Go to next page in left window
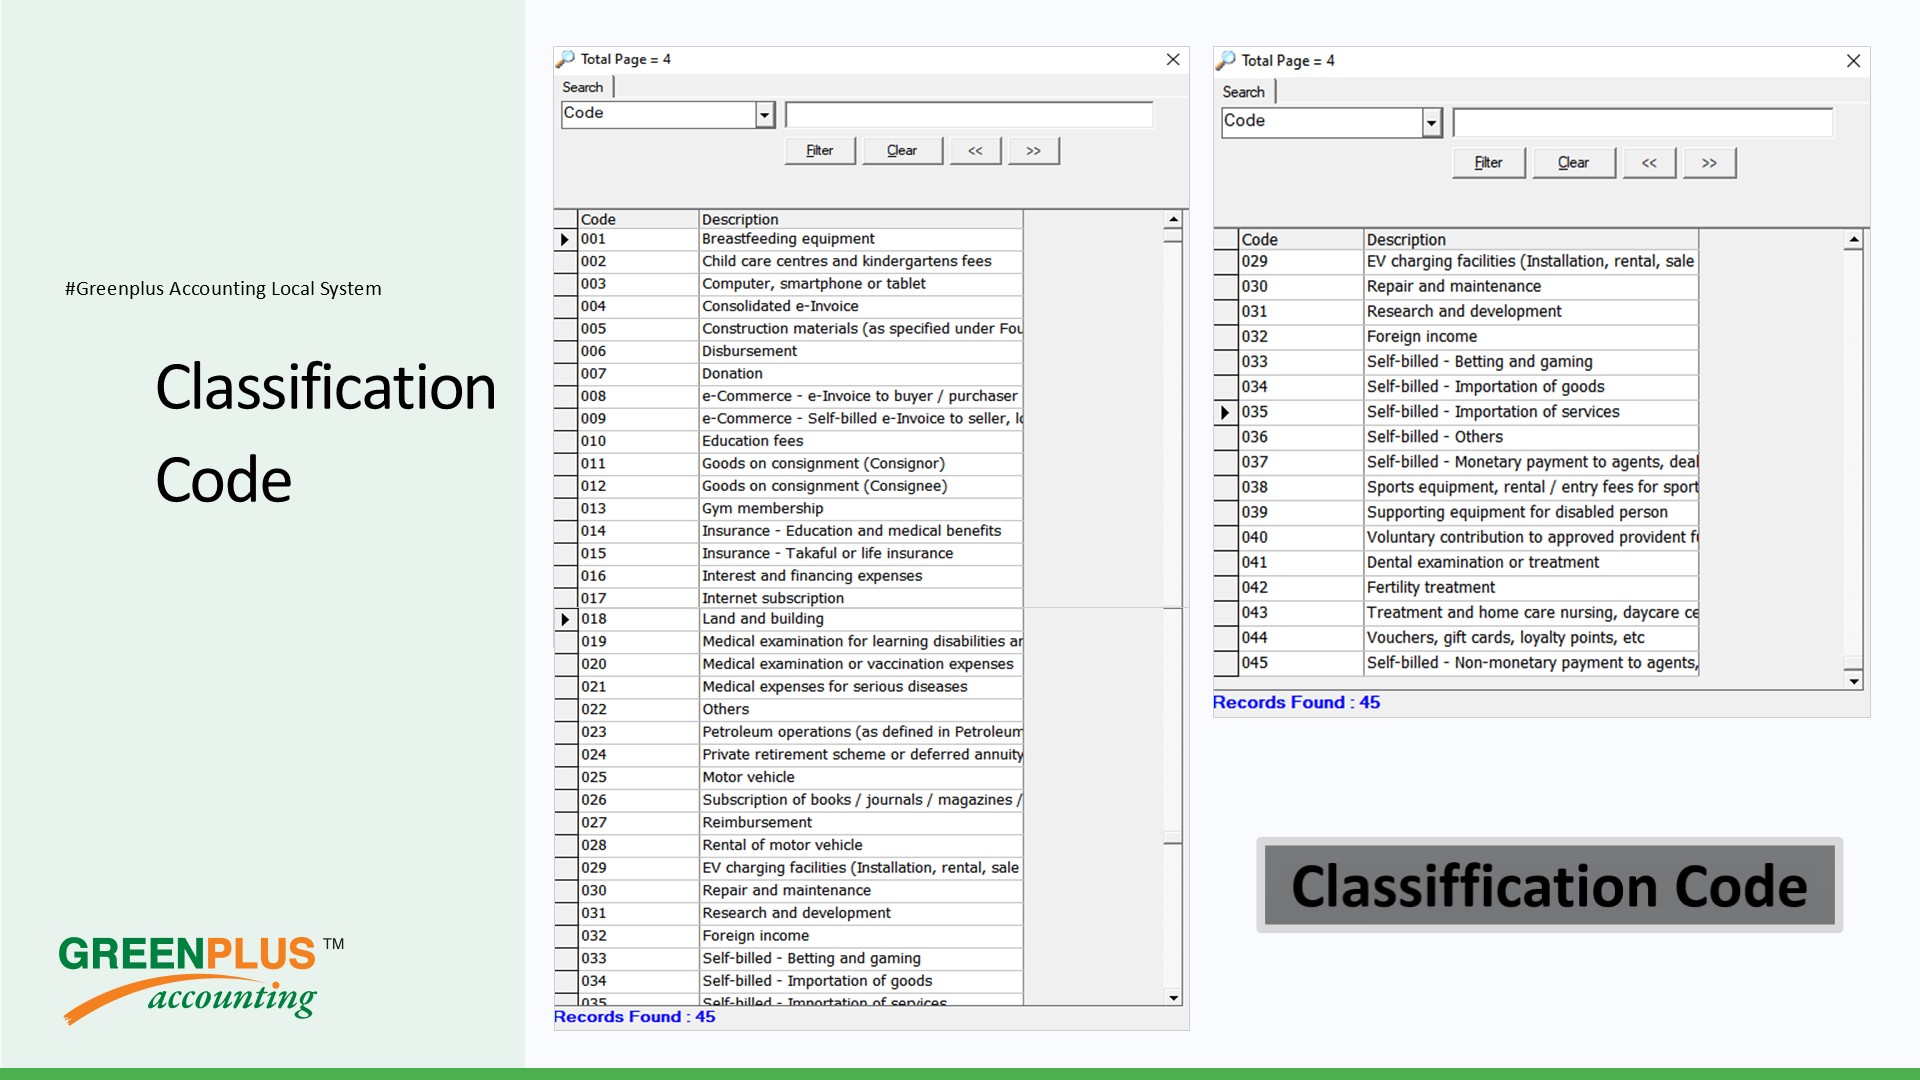 [x=1033, y=150]
